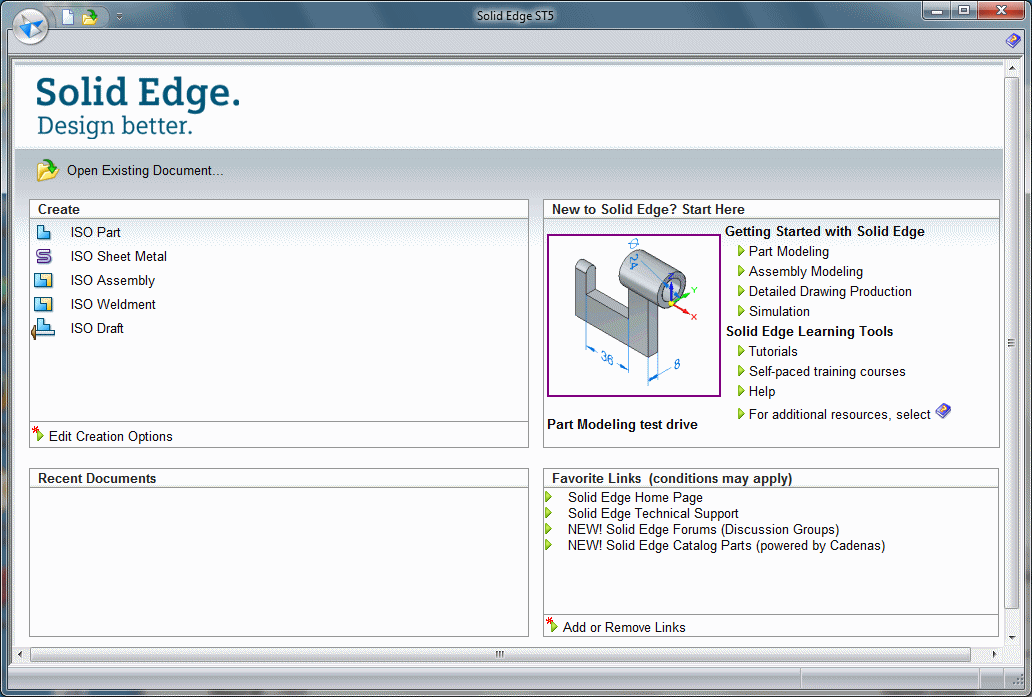The width and height of the screenshot is (1032, 697).
Task: Click the horizontal scrollbar left arrow
Action: point(20,654)
